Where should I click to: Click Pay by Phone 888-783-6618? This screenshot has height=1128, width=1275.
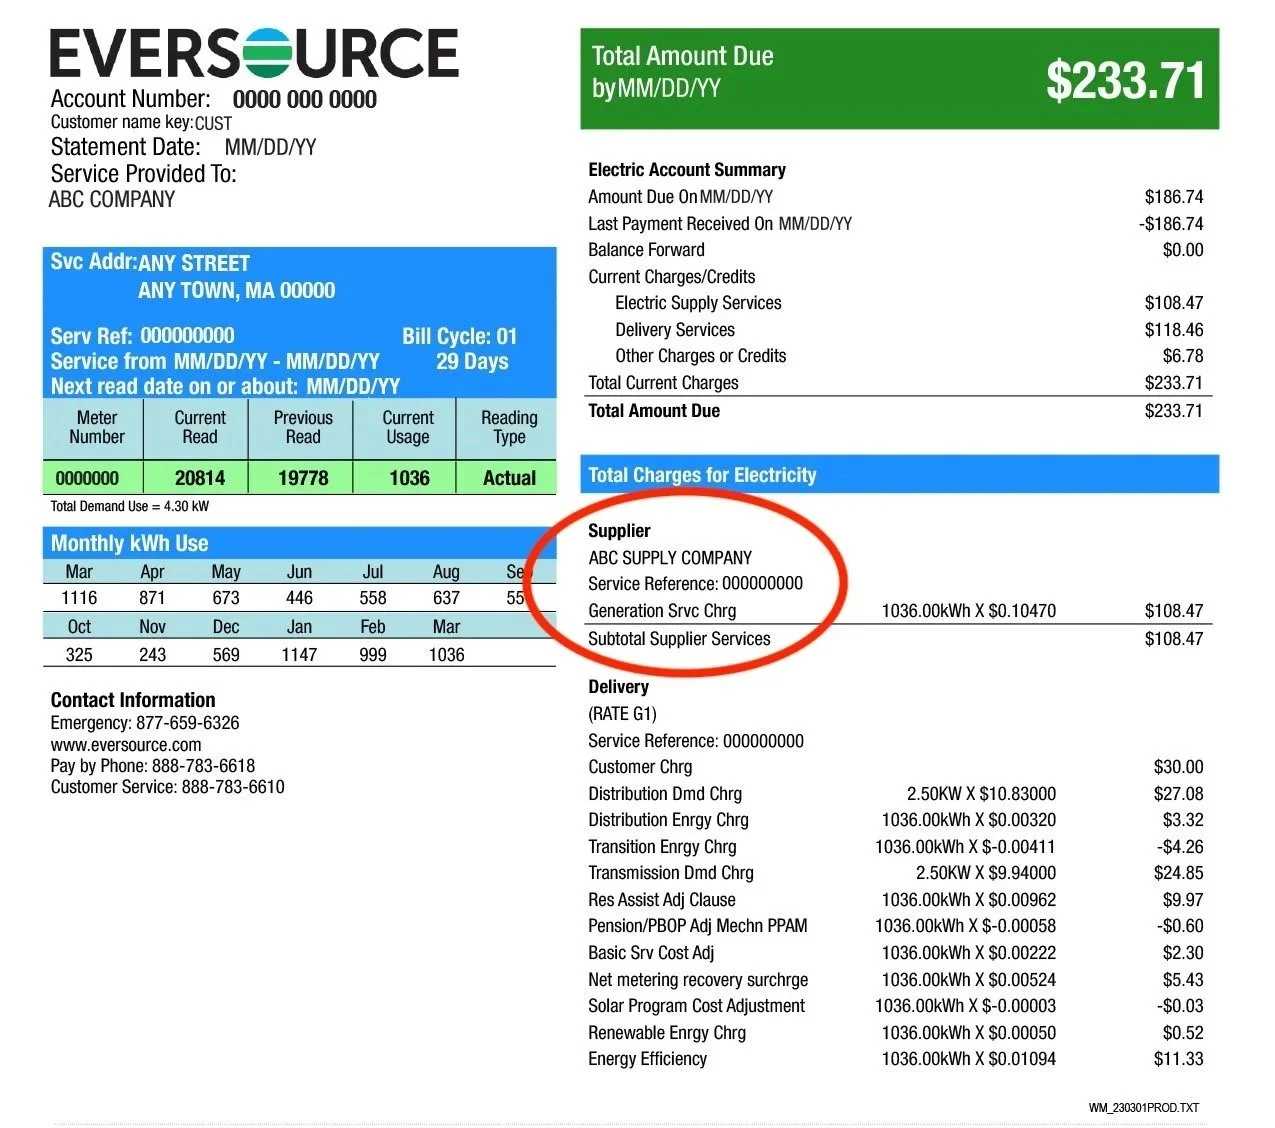[153, 766]
